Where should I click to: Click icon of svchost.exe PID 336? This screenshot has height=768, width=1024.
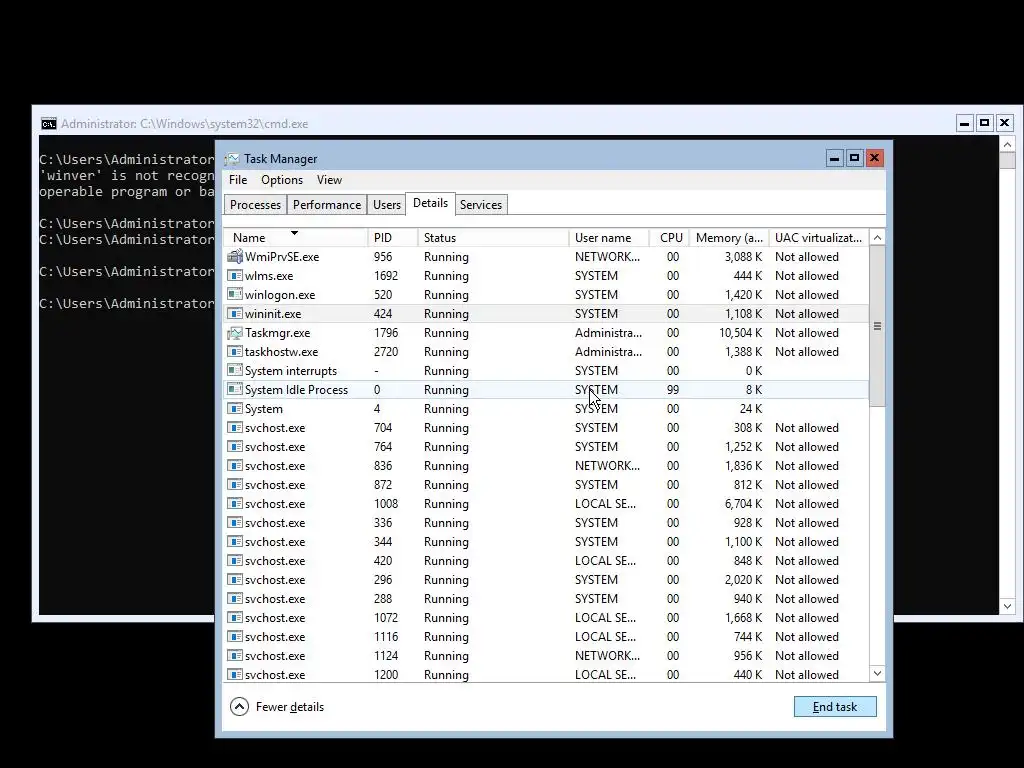(x=234, y=522)
